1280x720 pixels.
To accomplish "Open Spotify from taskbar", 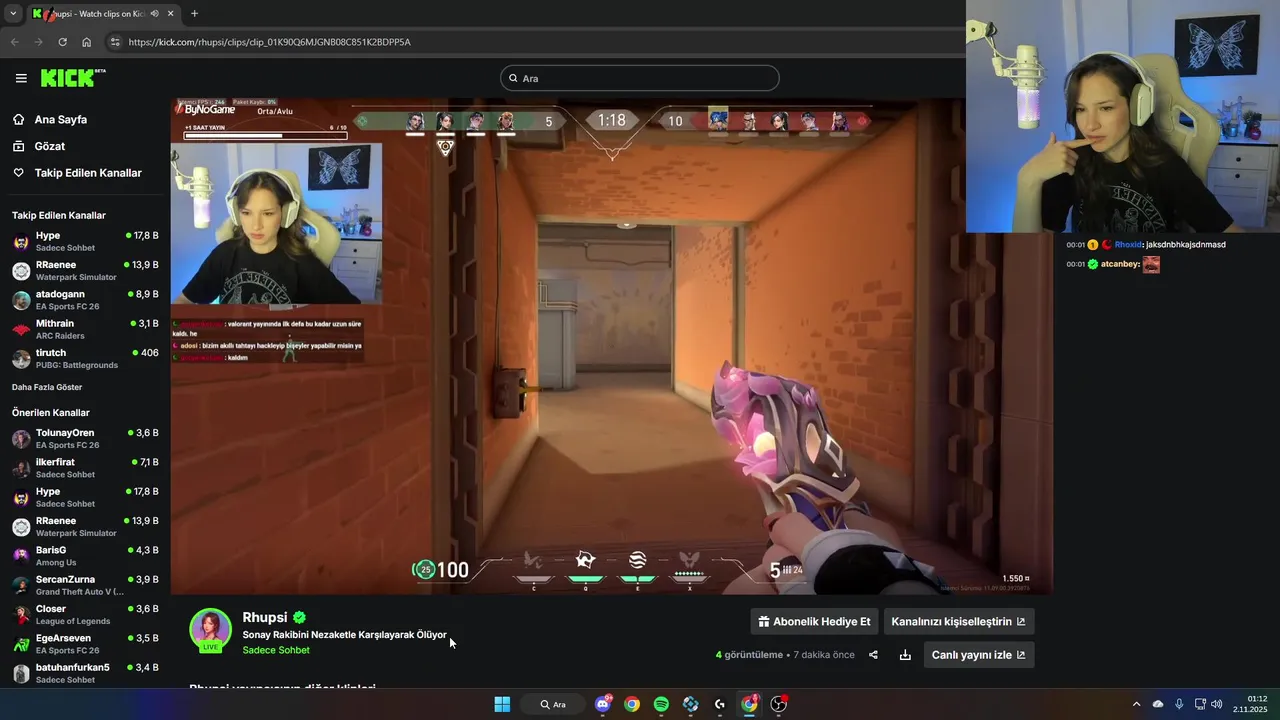I will tap(661, 704).
